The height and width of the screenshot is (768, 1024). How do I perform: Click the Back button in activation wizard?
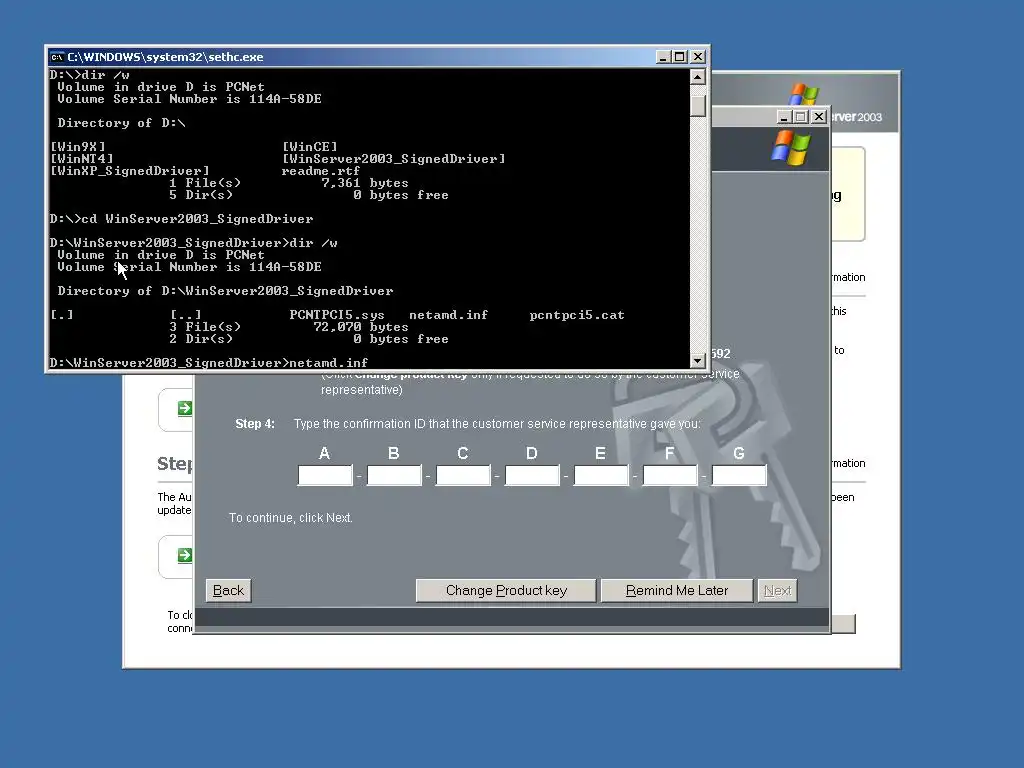click(228, 590)
